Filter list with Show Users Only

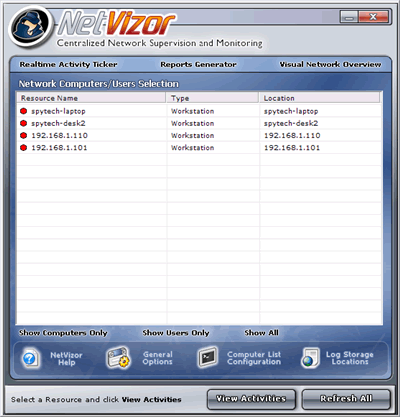176,333
